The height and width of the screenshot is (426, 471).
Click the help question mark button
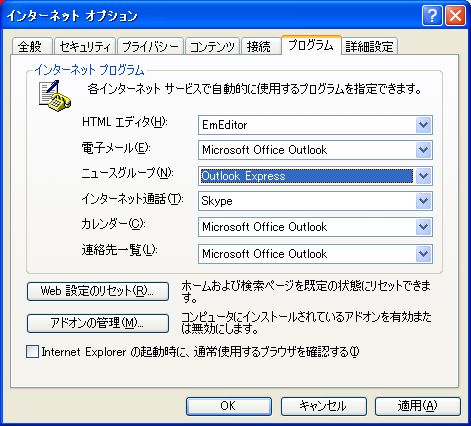click(x=432, y=16)
